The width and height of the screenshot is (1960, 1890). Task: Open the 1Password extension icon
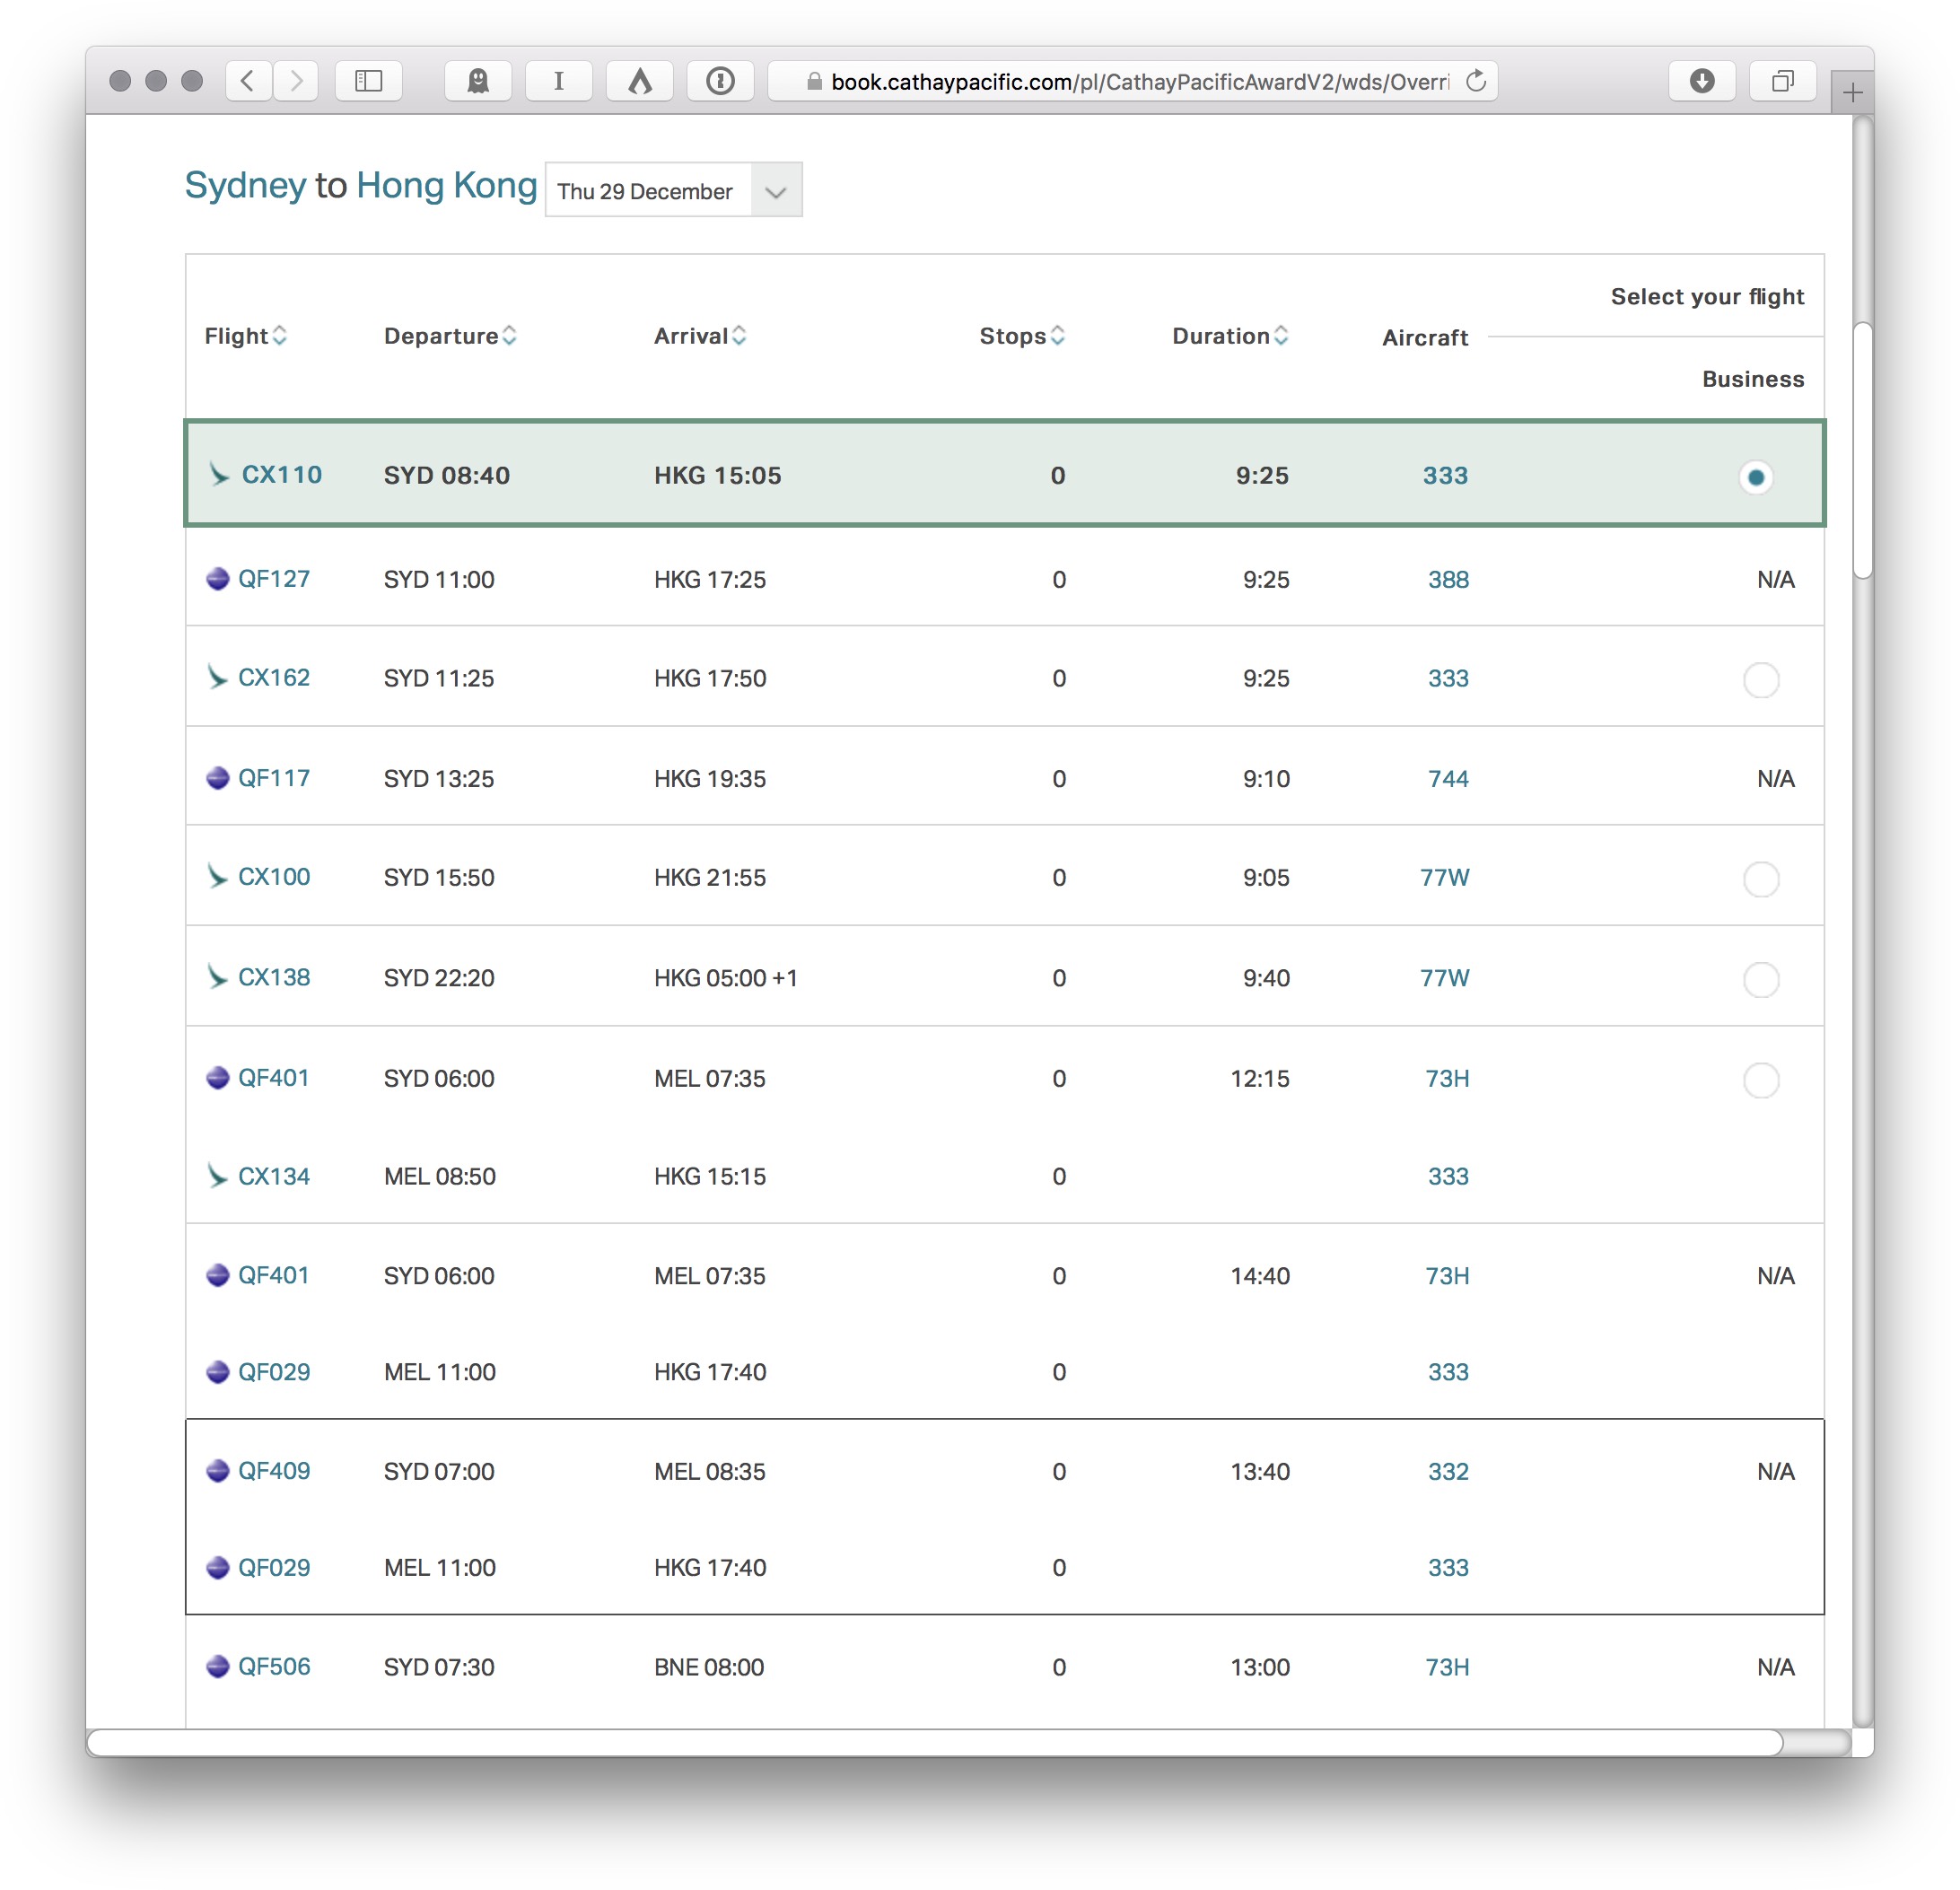(x=720, y=81)
